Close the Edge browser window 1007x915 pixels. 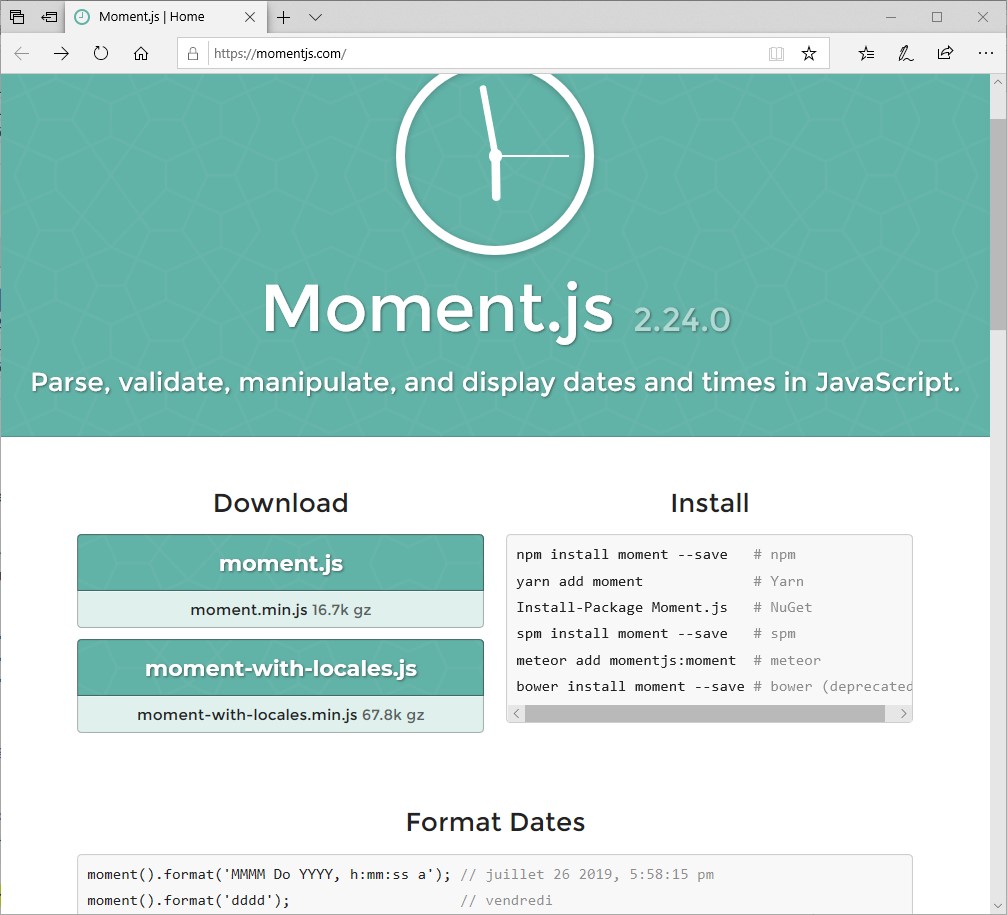(983, 17)
